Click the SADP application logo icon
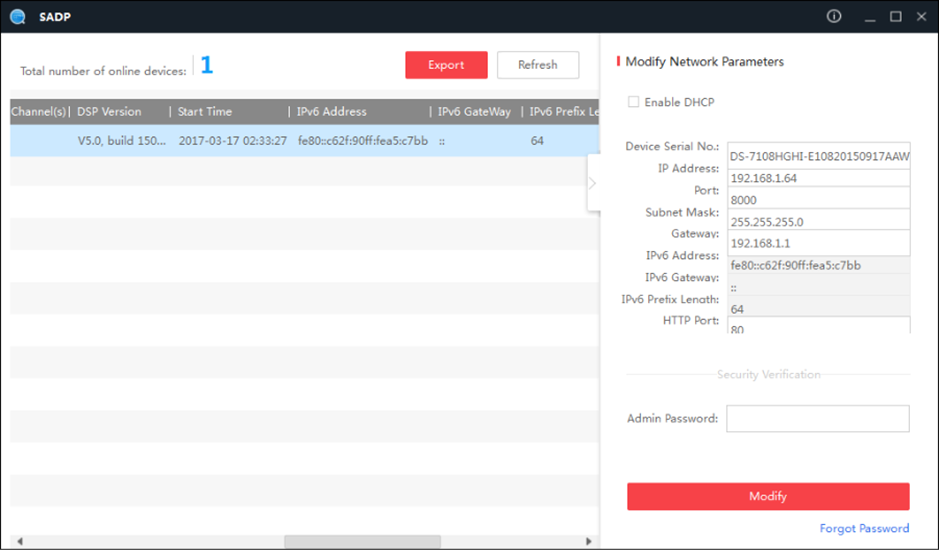Screen dimensions: 939x550 (x=17, y=16)
